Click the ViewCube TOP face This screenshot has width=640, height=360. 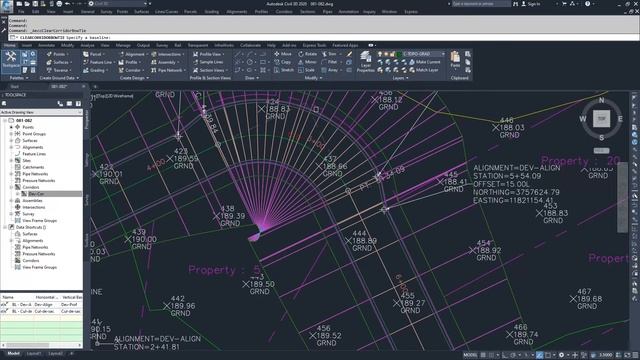pyautogui.click(x=601, y=119)
